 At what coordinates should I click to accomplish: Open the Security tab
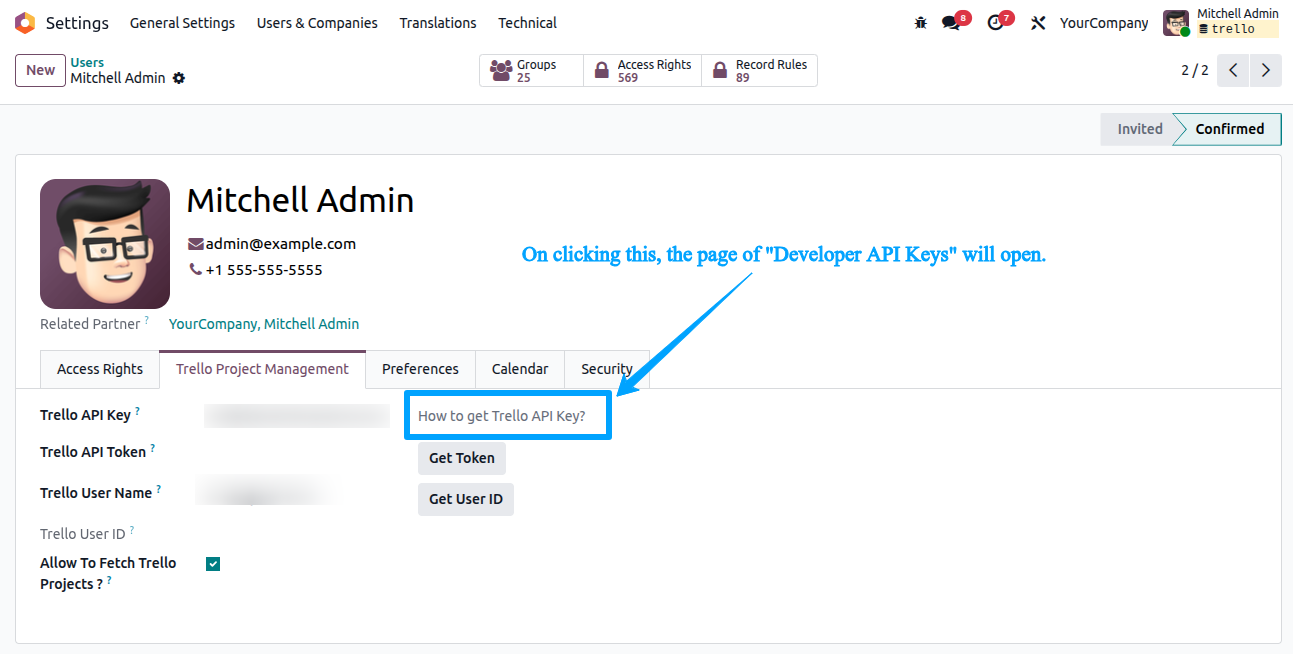coord(607,369)
